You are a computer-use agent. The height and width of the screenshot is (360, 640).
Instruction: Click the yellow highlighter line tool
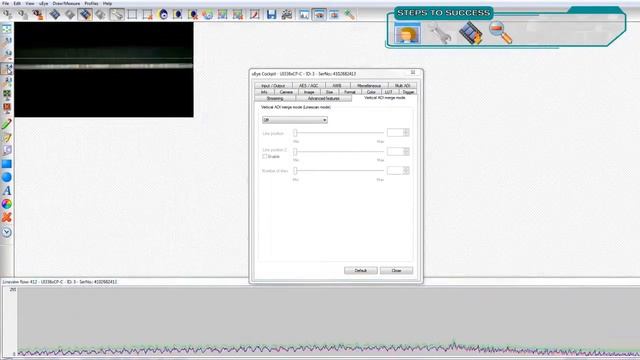[7, 138]
